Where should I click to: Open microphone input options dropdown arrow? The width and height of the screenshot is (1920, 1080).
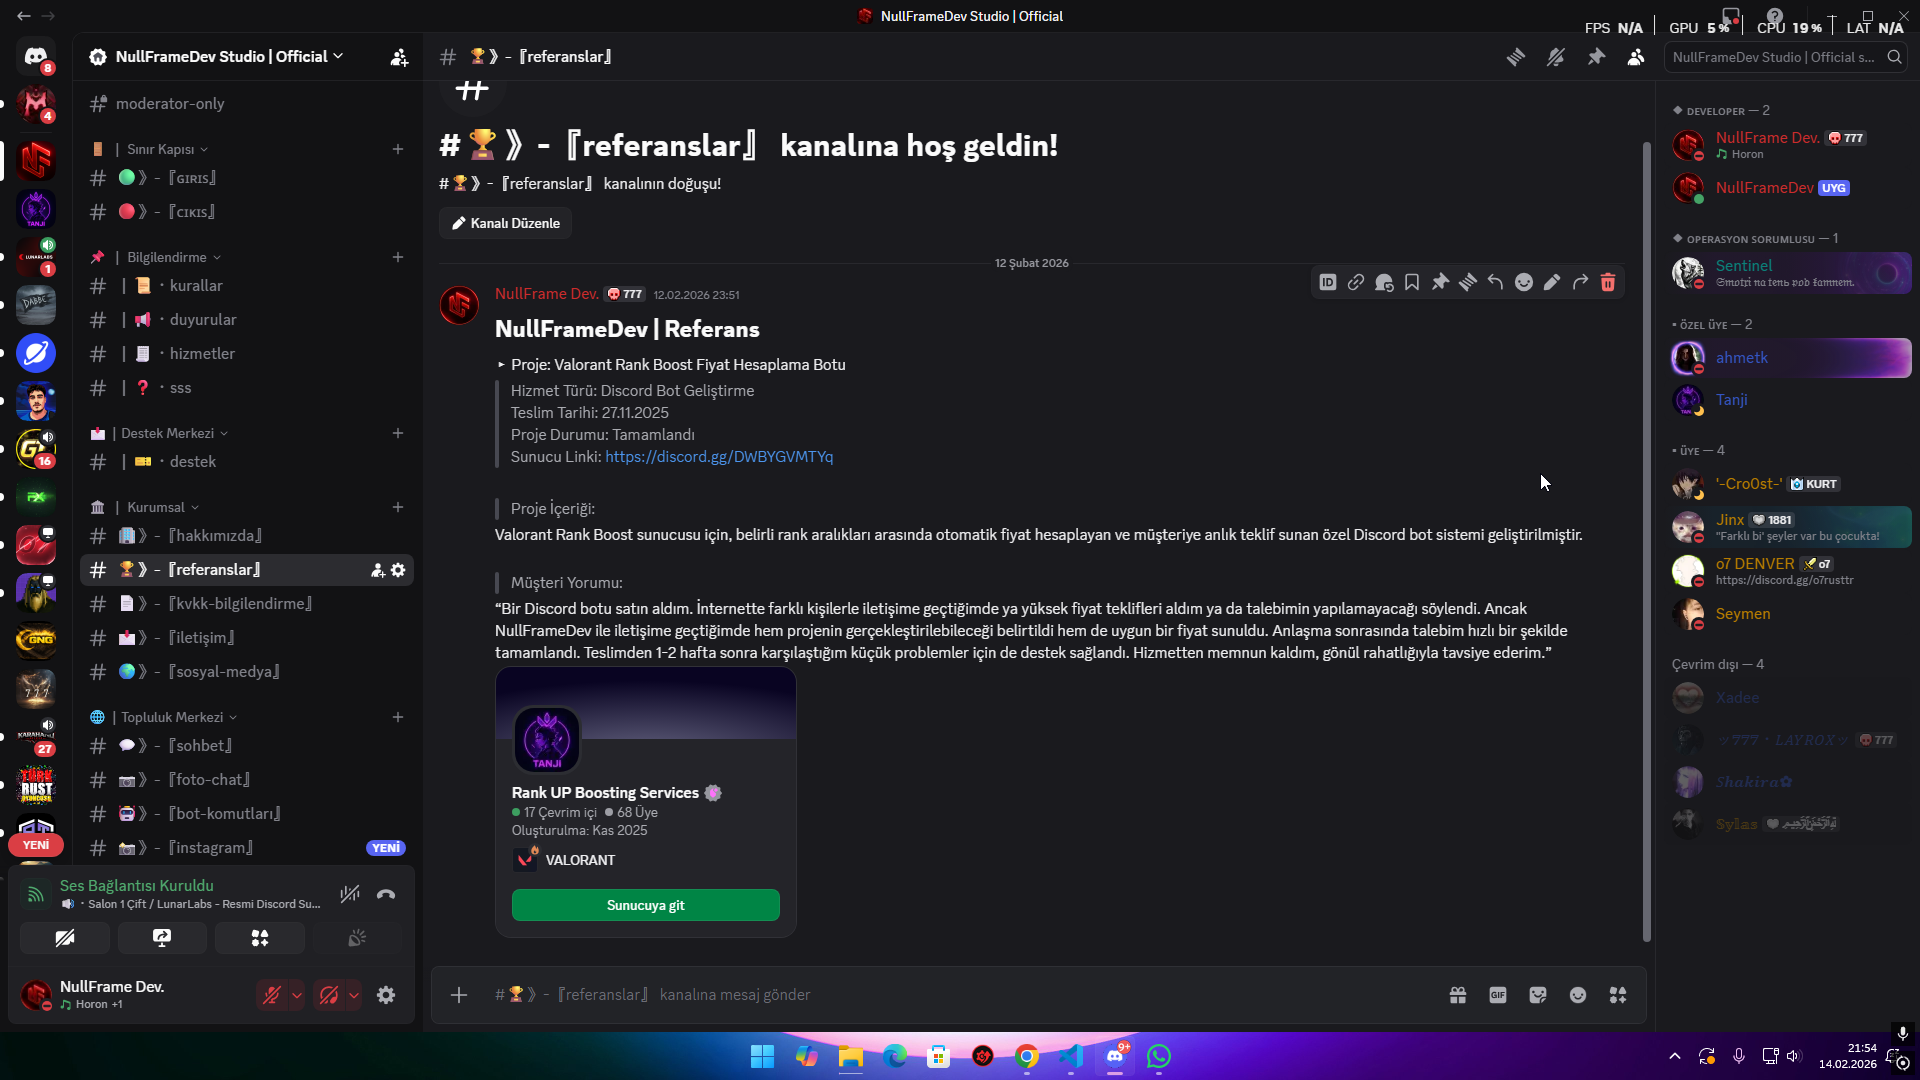click(297, 995)
